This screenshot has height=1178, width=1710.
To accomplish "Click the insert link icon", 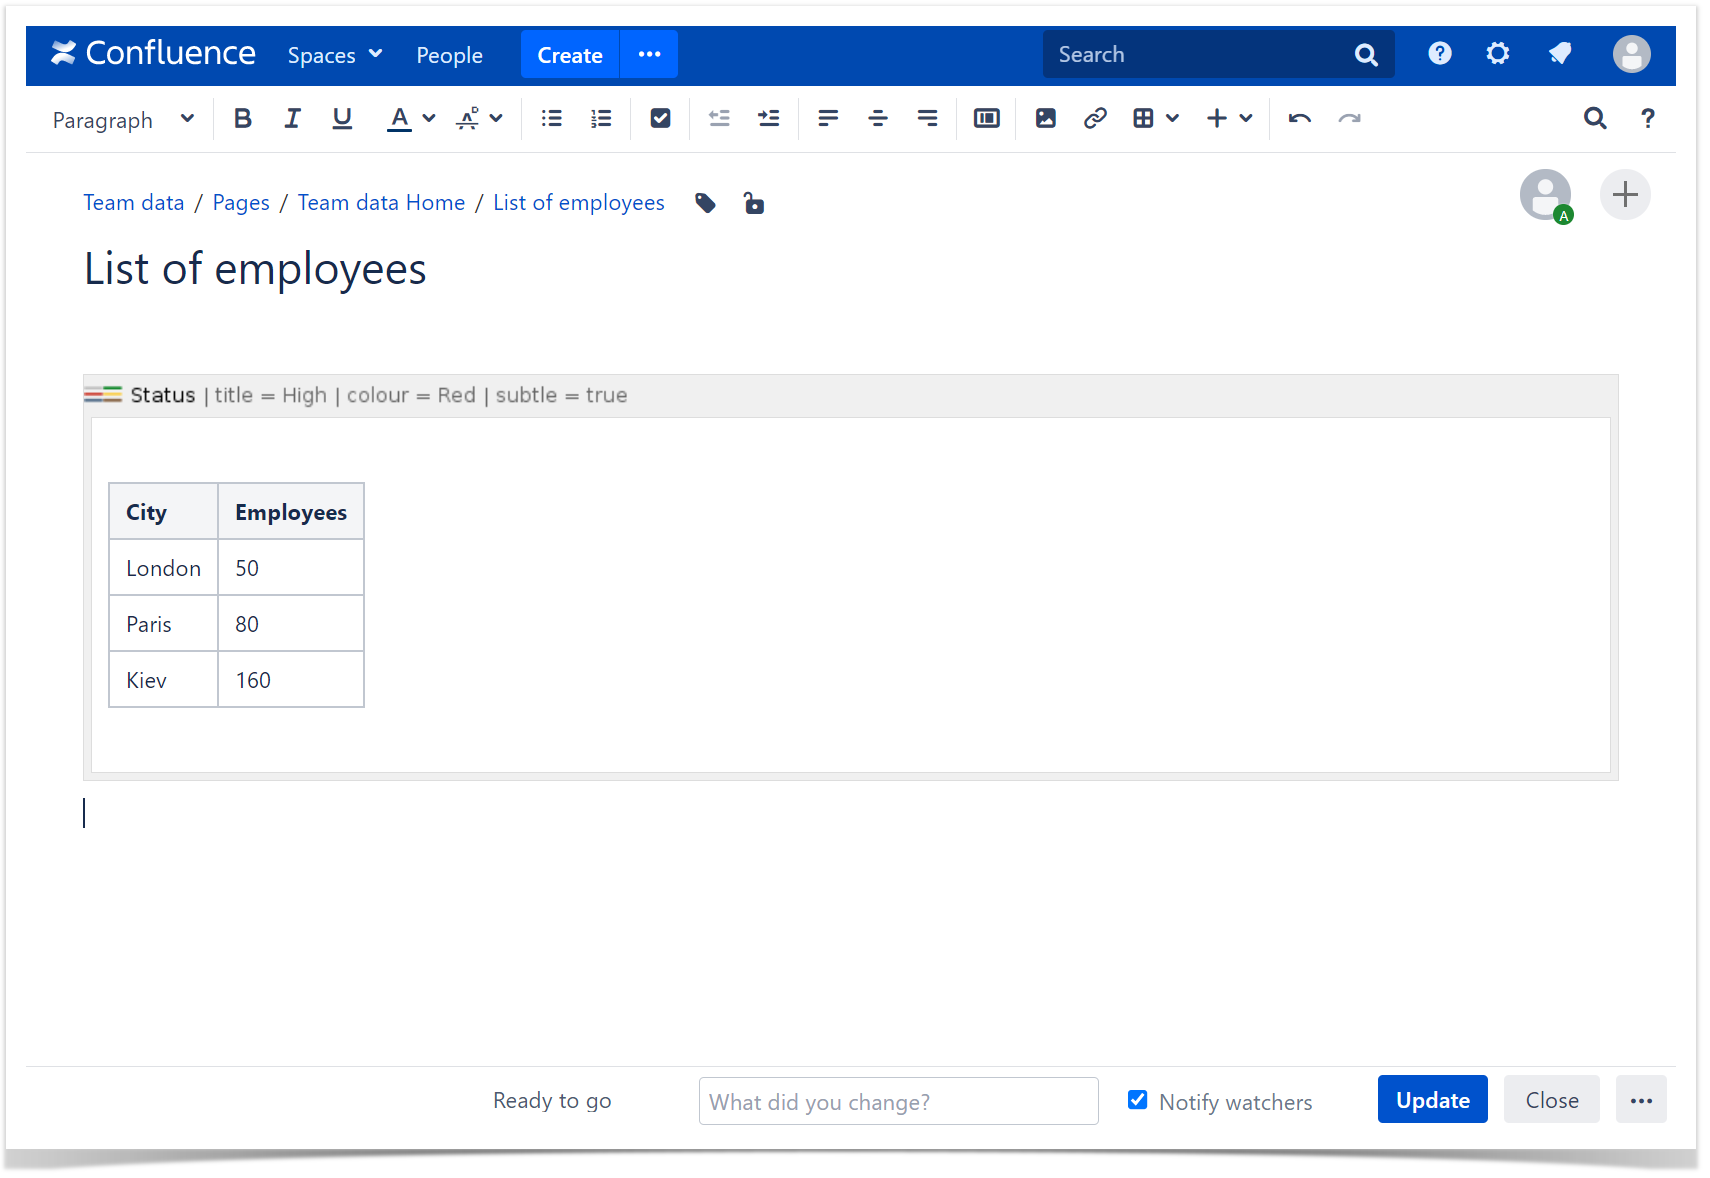I will tap(1095, 119).
